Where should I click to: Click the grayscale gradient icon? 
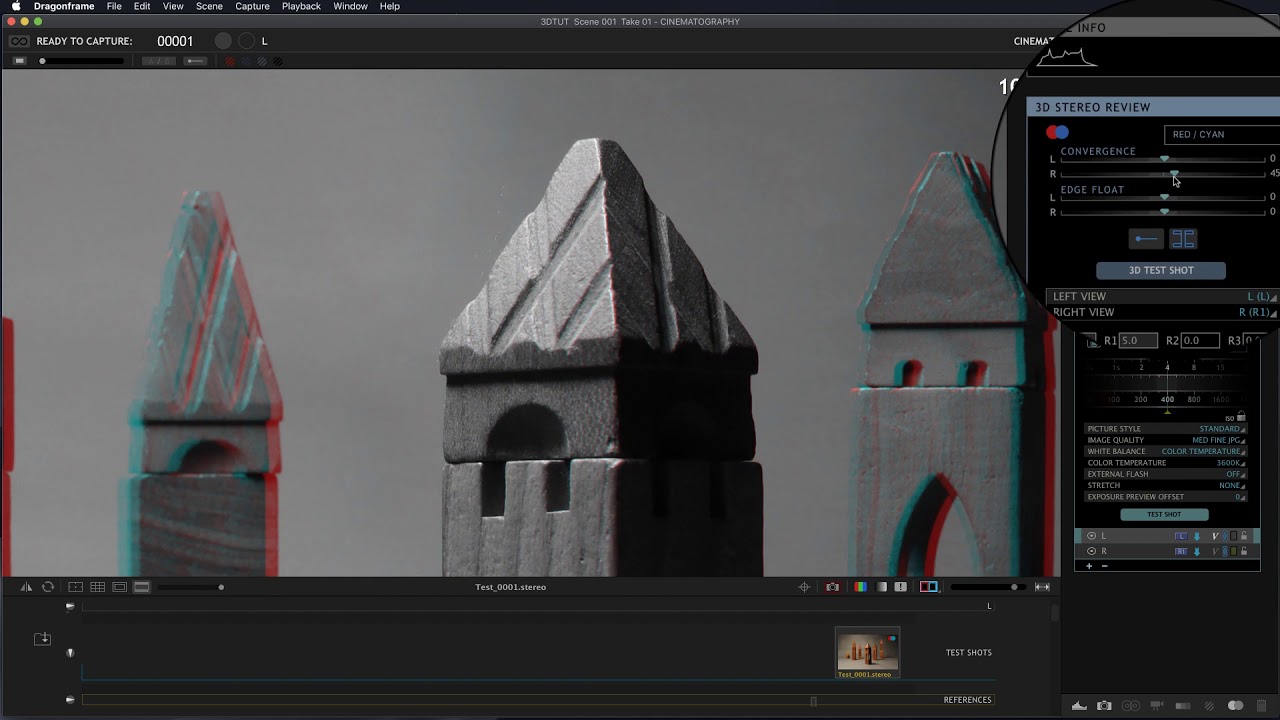pos(882,587)
